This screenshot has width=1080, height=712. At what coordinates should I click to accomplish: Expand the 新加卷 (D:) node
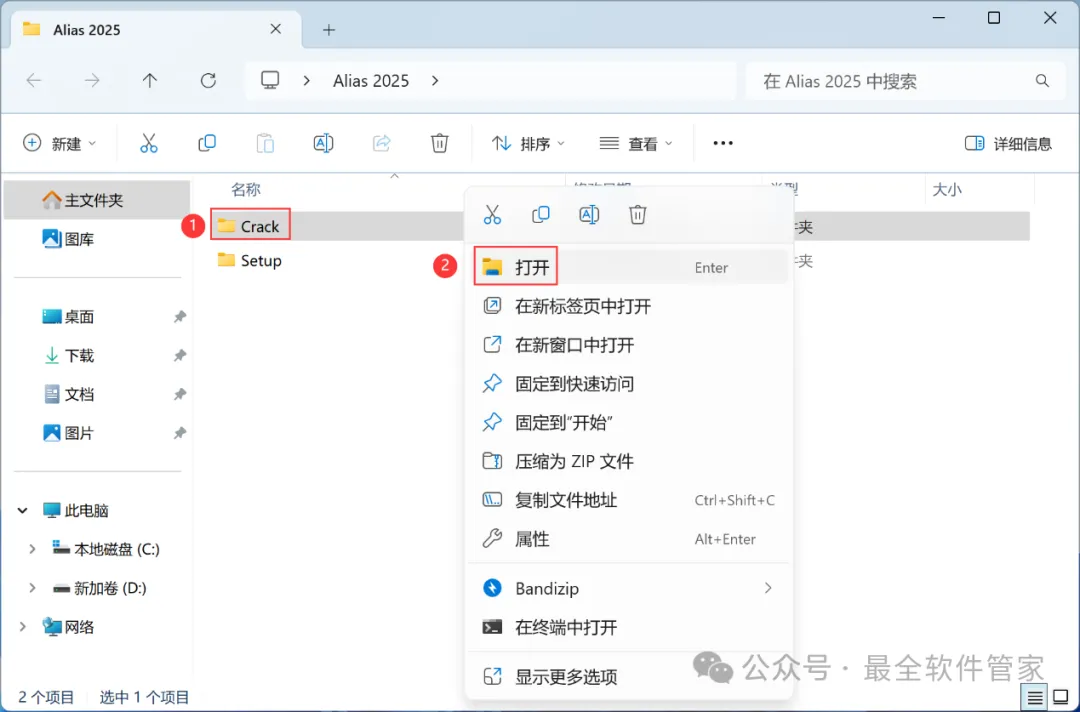[x=32, y=588]
